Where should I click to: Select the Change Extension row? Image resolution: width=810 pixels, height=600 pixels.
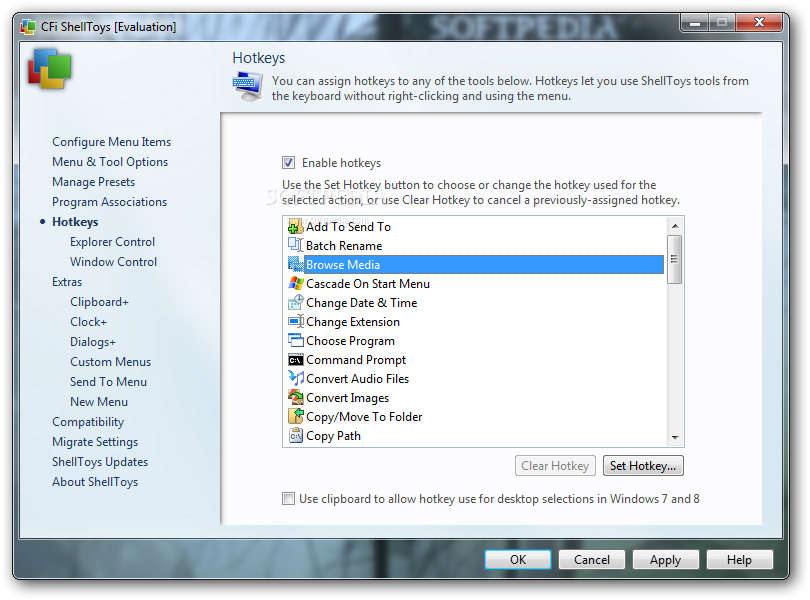(474, 321)
